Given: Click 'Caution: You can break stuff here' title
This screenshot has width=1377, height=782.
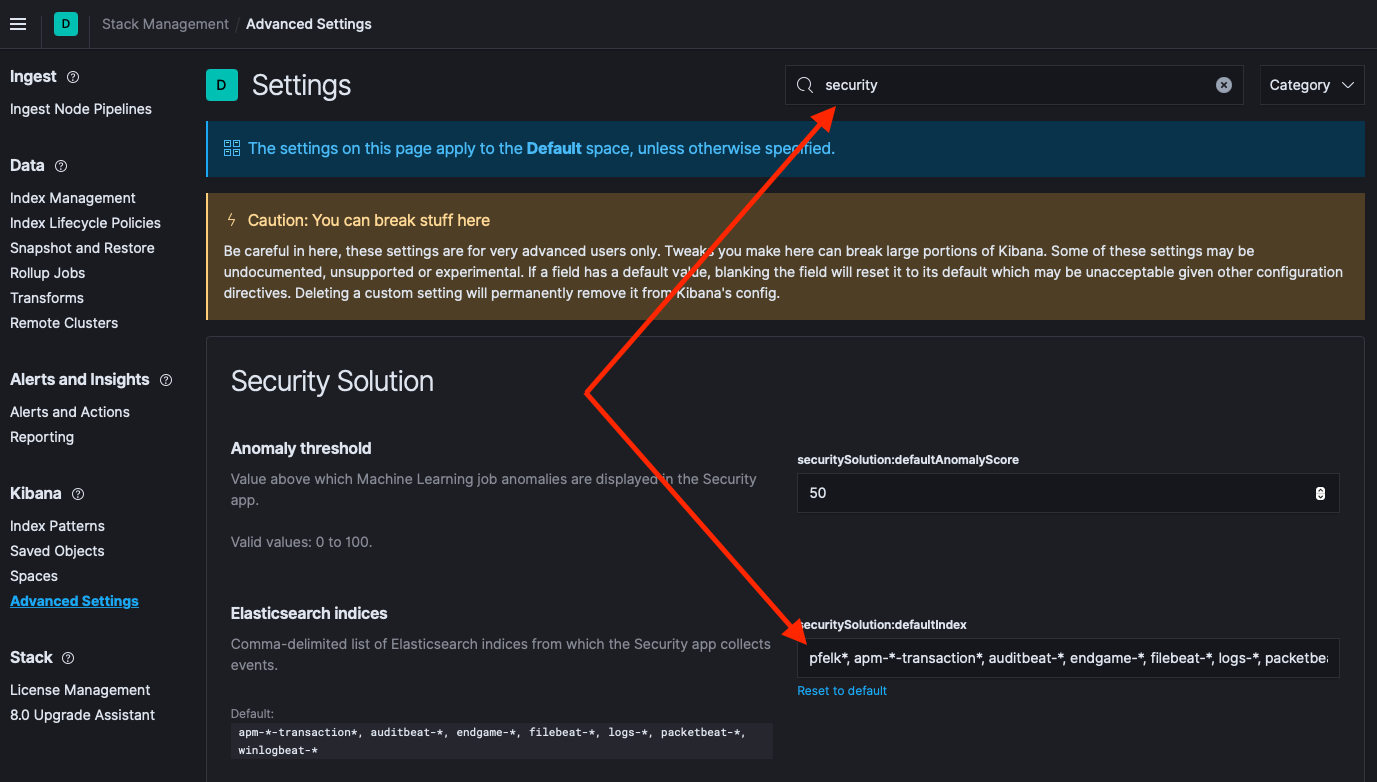Looking at the screenshot, I should tap(369, 220).
